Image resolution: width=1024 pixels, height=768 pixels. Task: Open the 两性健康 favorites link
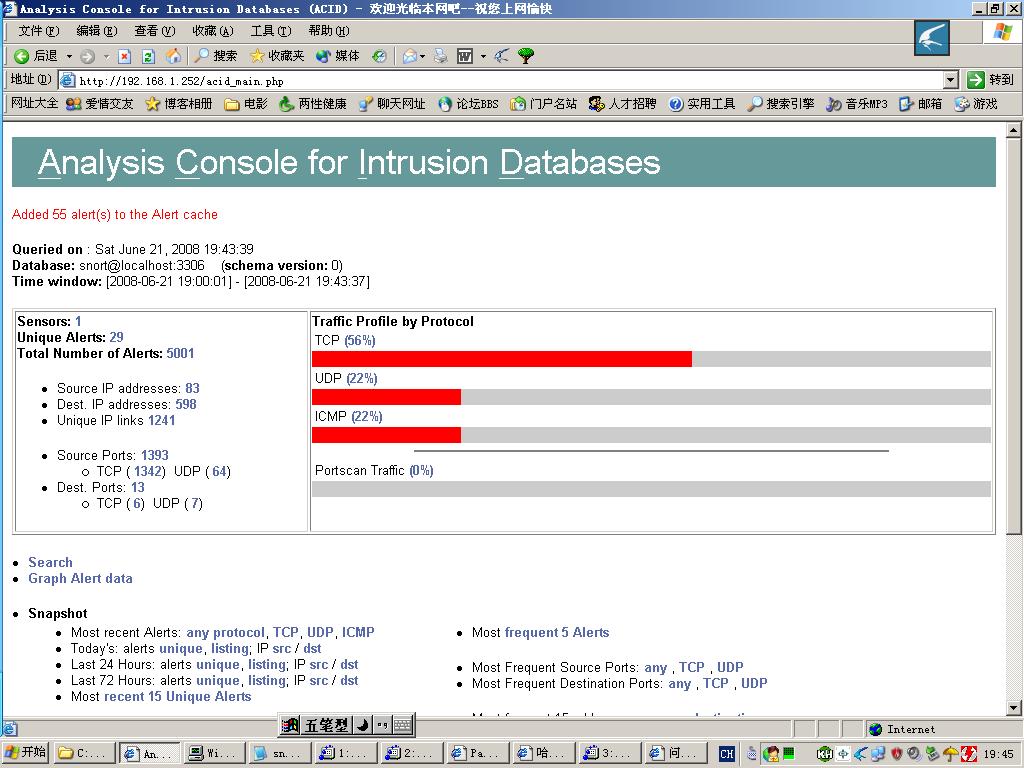[x=313, y=104]
